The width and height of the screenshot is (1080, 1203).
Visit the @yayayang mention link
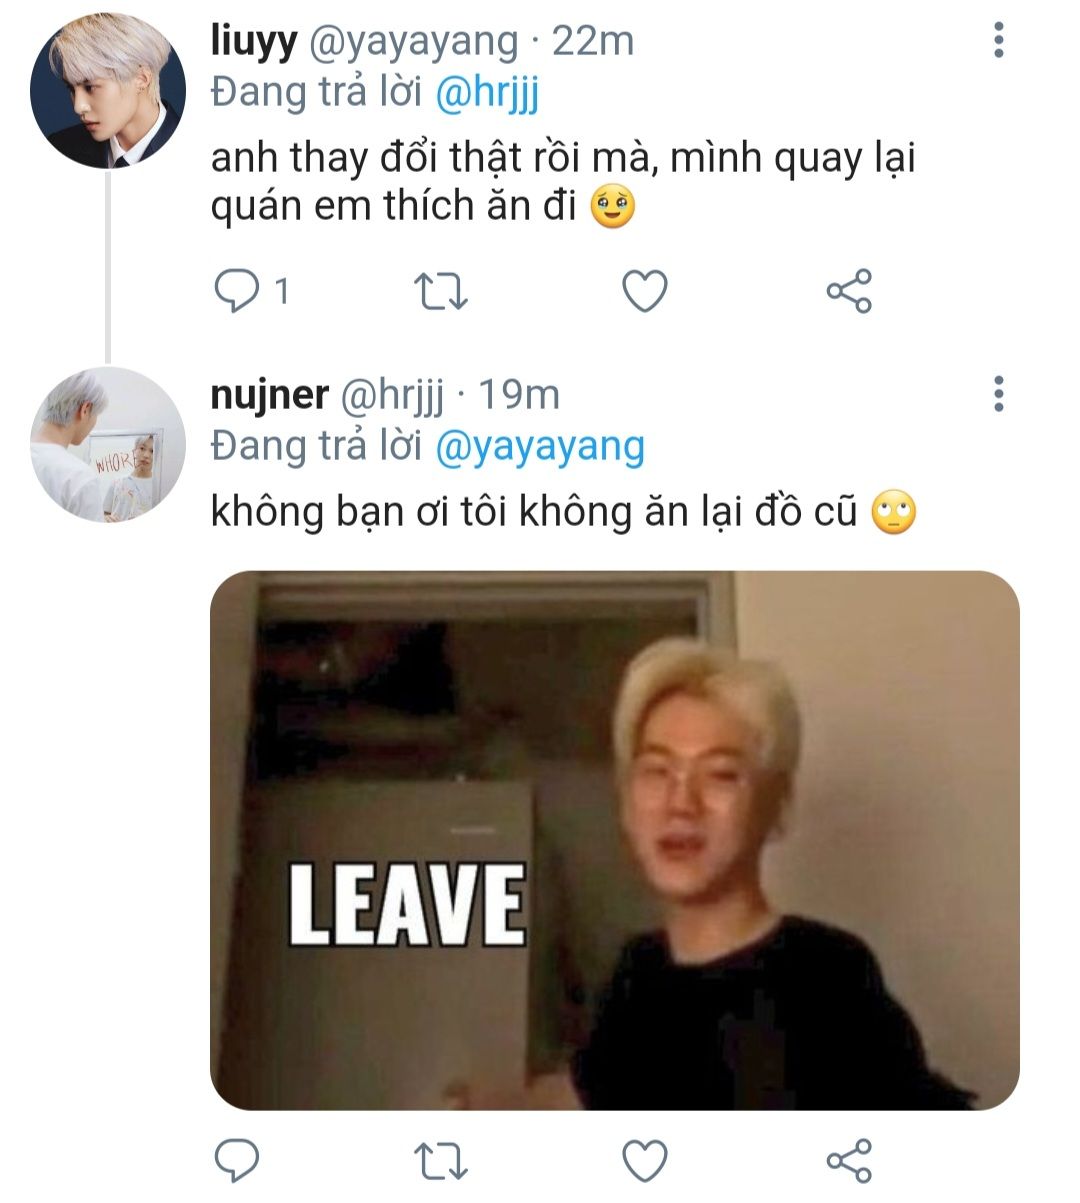[540, 447]
